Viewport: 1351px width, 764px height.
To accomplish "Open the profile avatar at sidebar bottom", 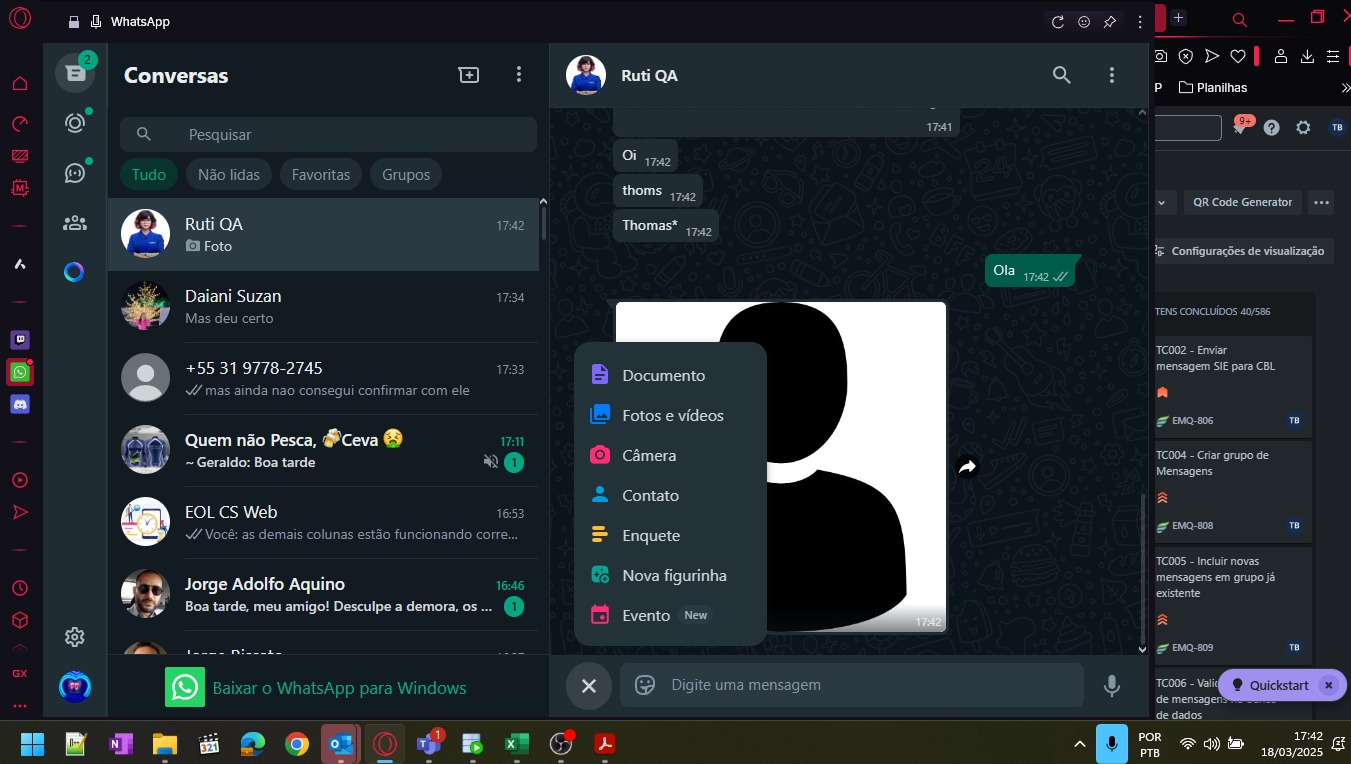I will point(75,687).
